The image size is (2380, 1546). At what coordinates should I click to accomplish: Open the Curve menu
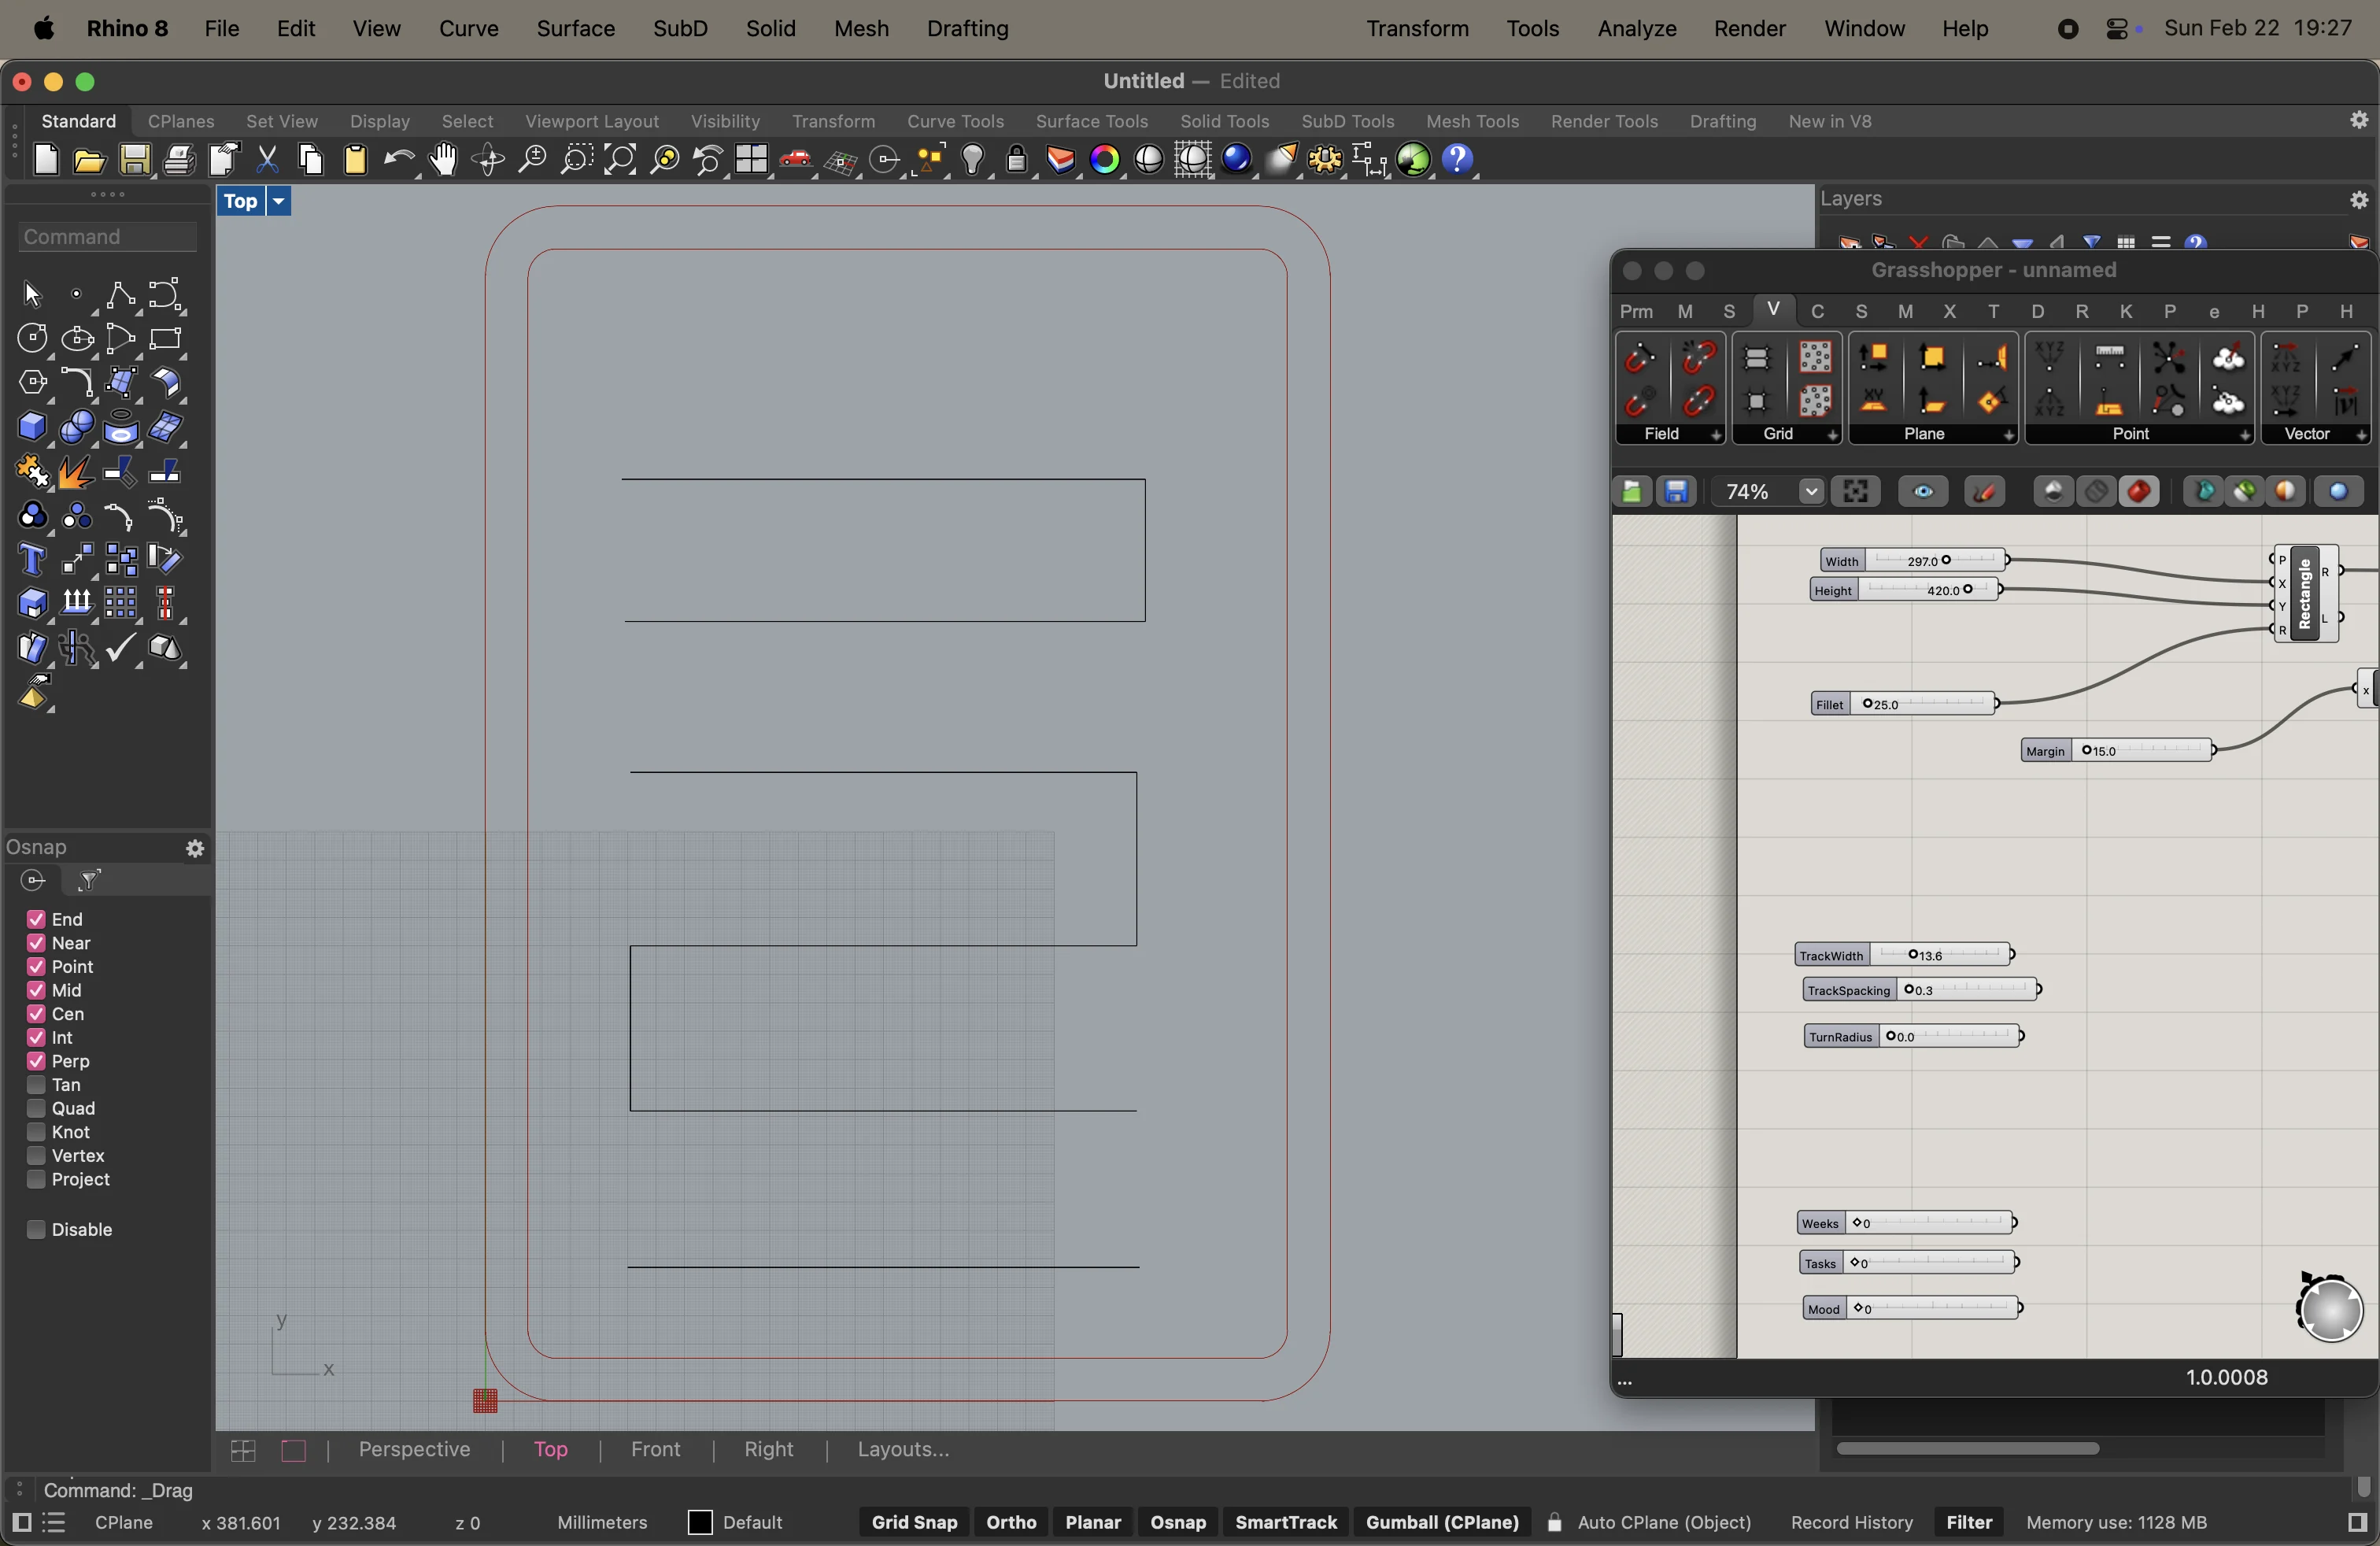pos(468,29)
